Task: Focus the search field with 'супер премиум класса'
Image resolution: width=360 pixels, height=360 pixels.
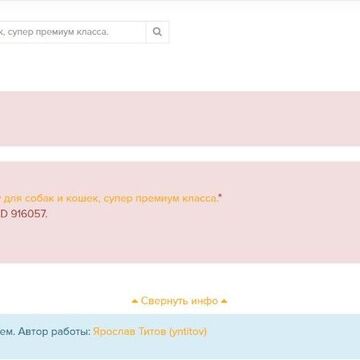Action: tap(73, 32)
